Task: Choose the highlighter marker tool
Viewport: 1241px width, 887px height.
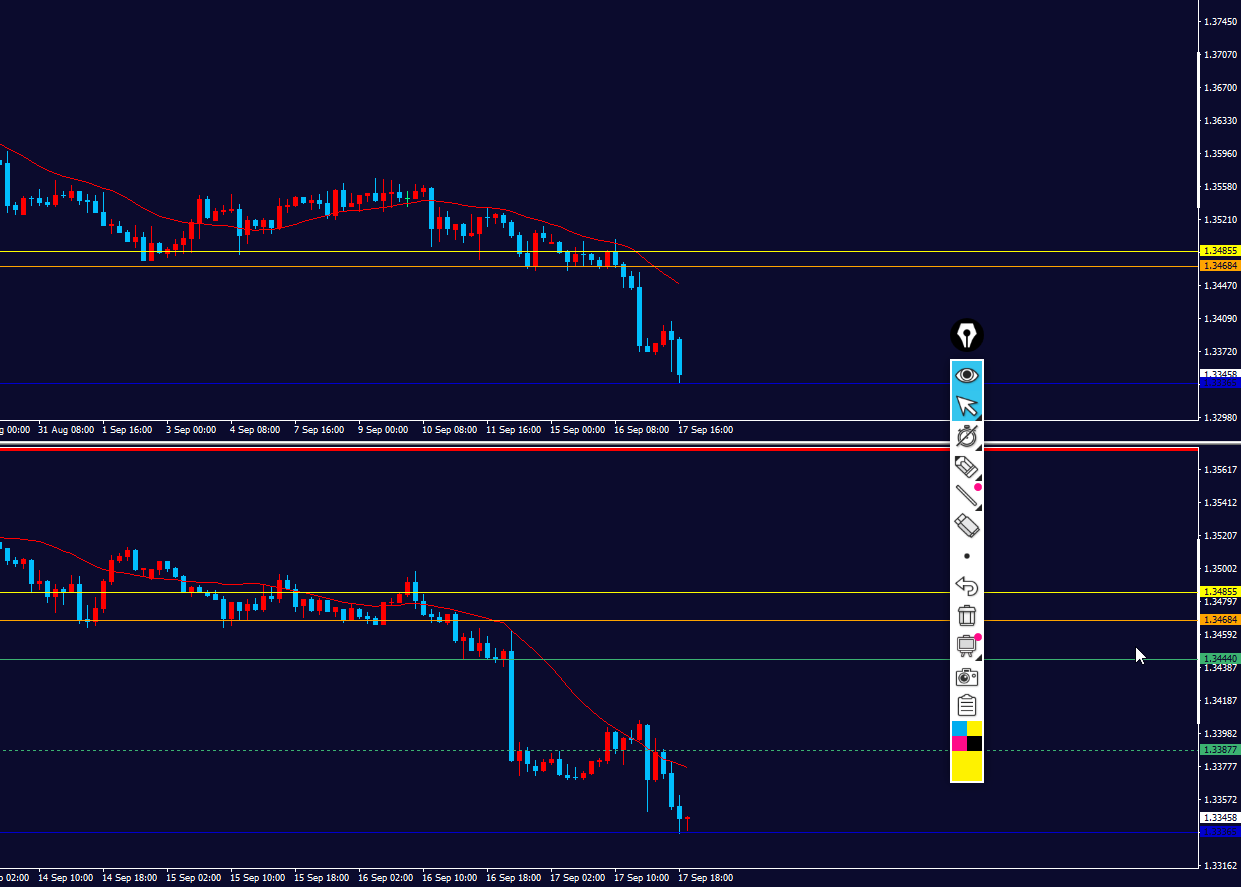Action: 967,466
